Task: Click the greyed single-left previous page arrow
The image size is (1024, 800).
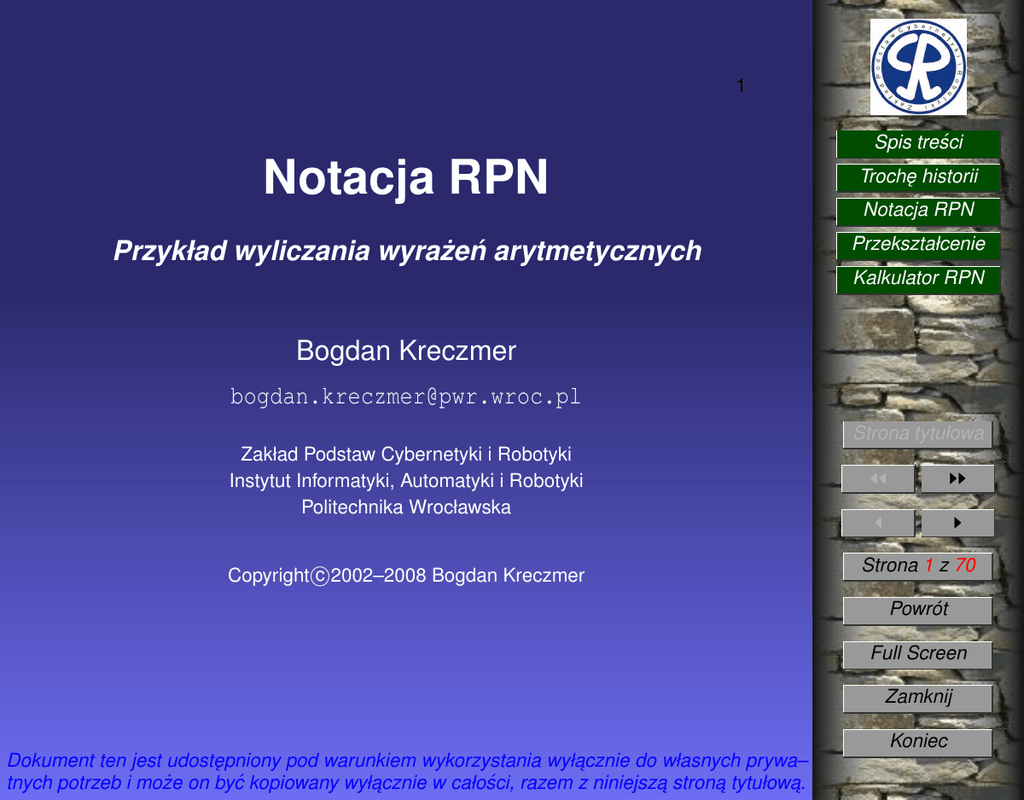Action: coord(878,523)
